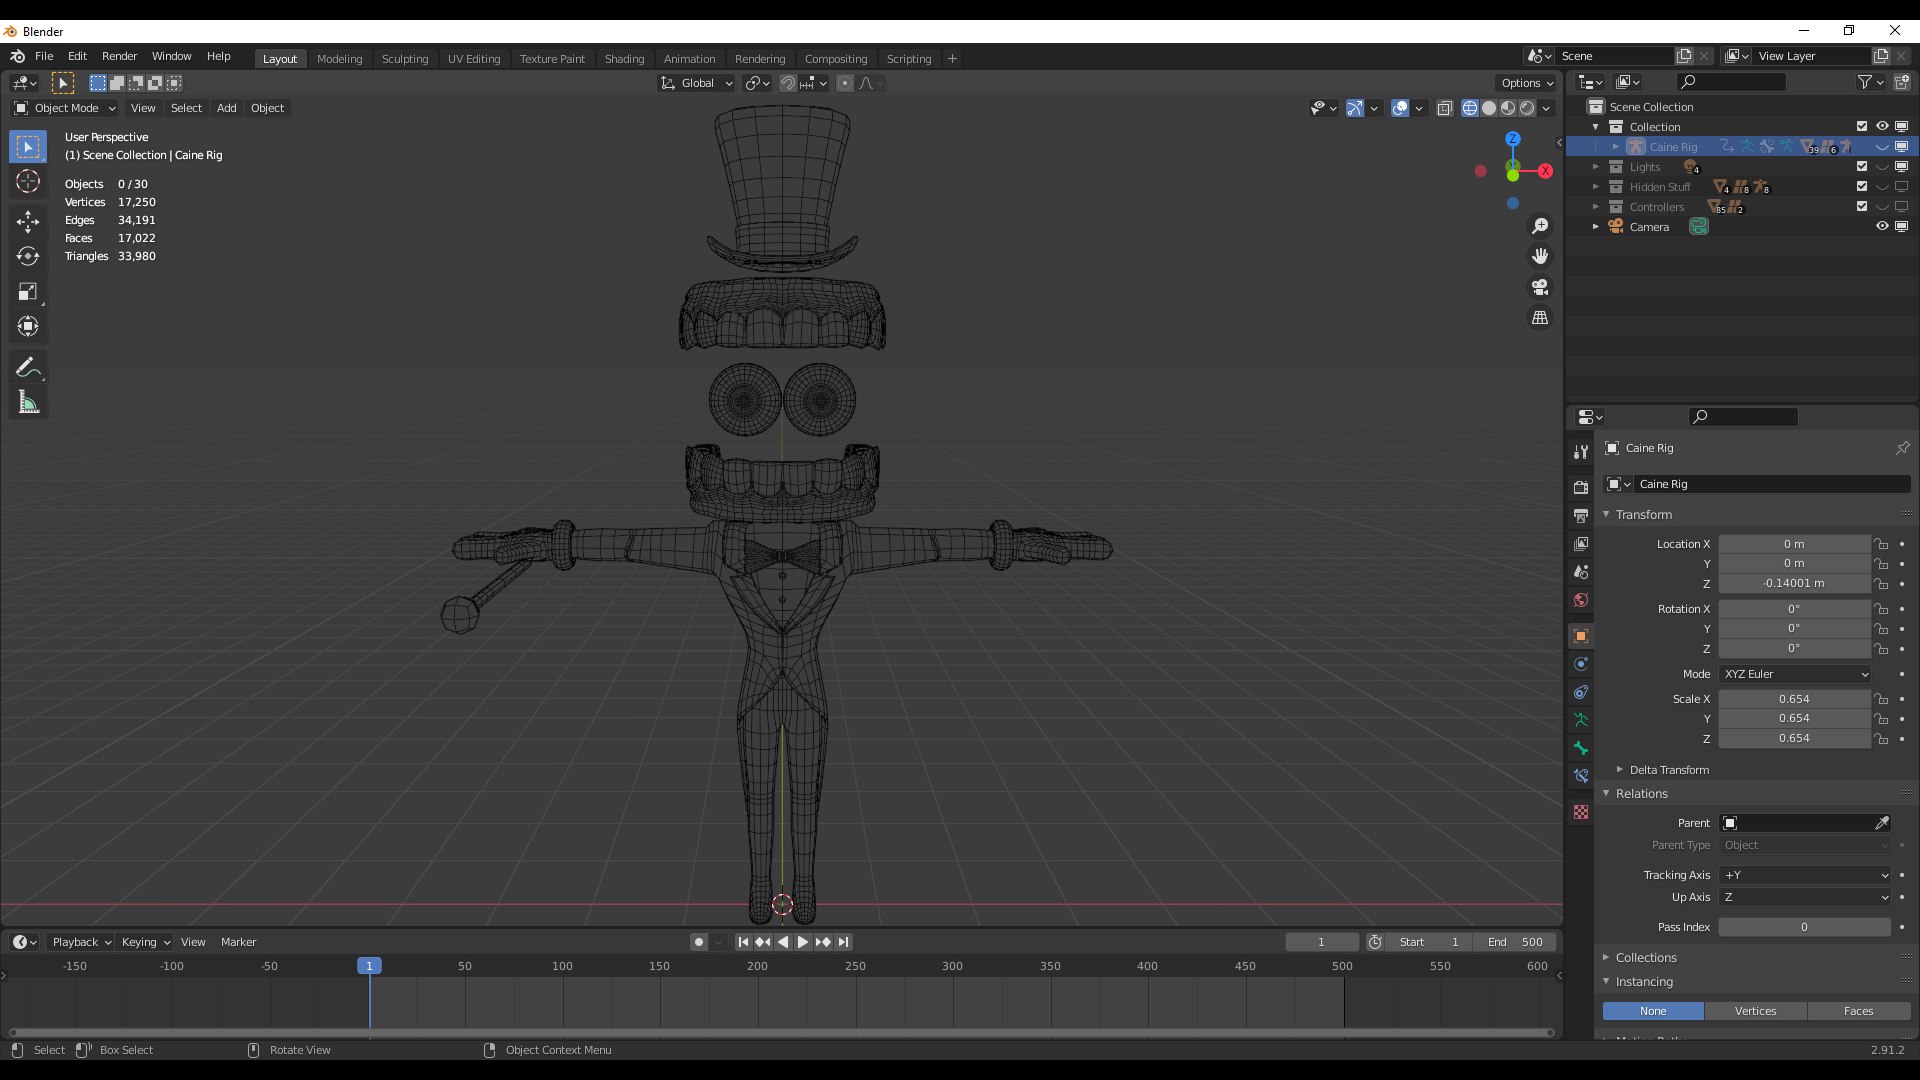
Task: Switch to the UV Editing workspace tab
Action: coord(474,59)
